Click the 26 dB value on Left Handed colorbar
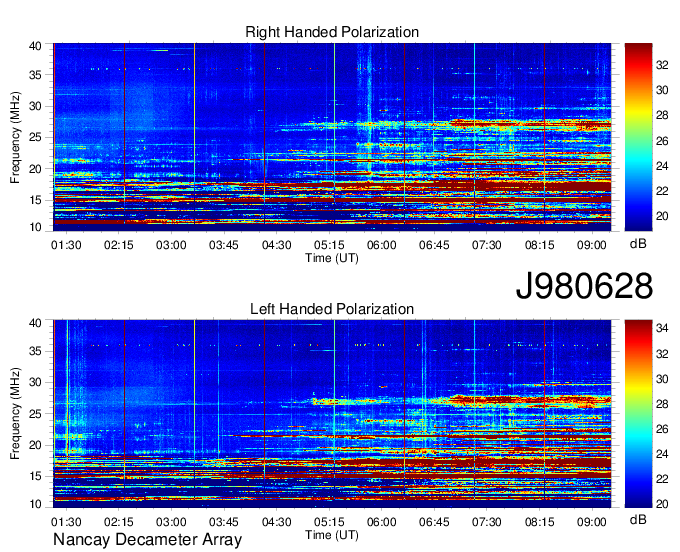 [662, 429]
